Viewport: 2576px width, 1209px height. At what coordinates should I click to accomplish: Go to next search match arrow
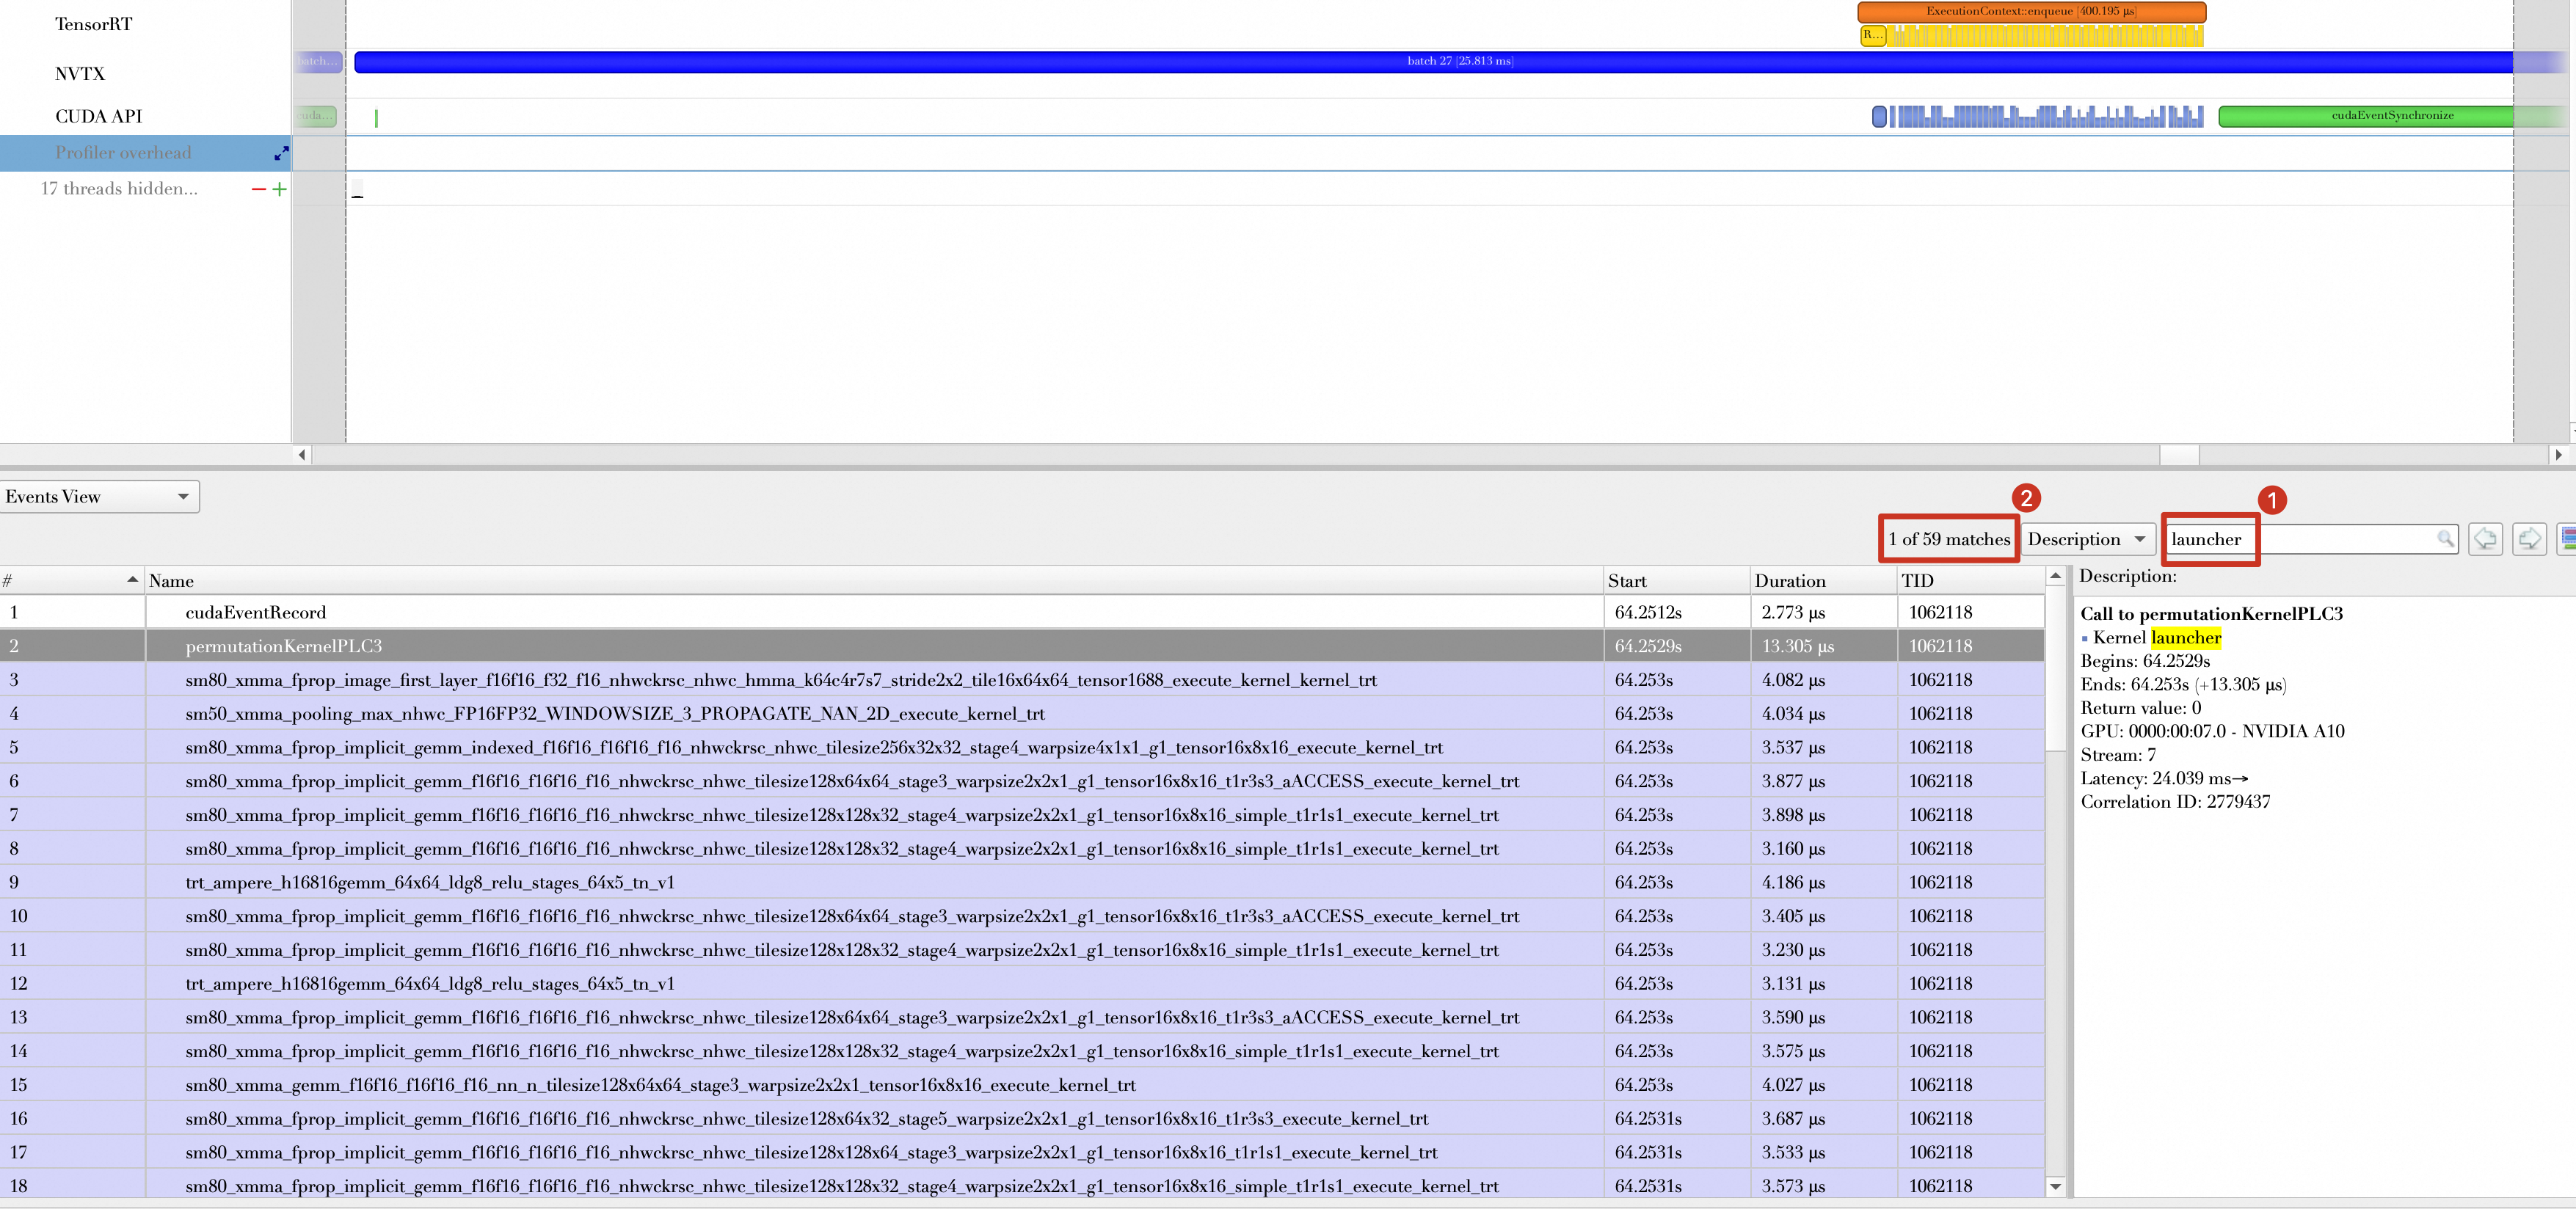tap(2529, 539)
